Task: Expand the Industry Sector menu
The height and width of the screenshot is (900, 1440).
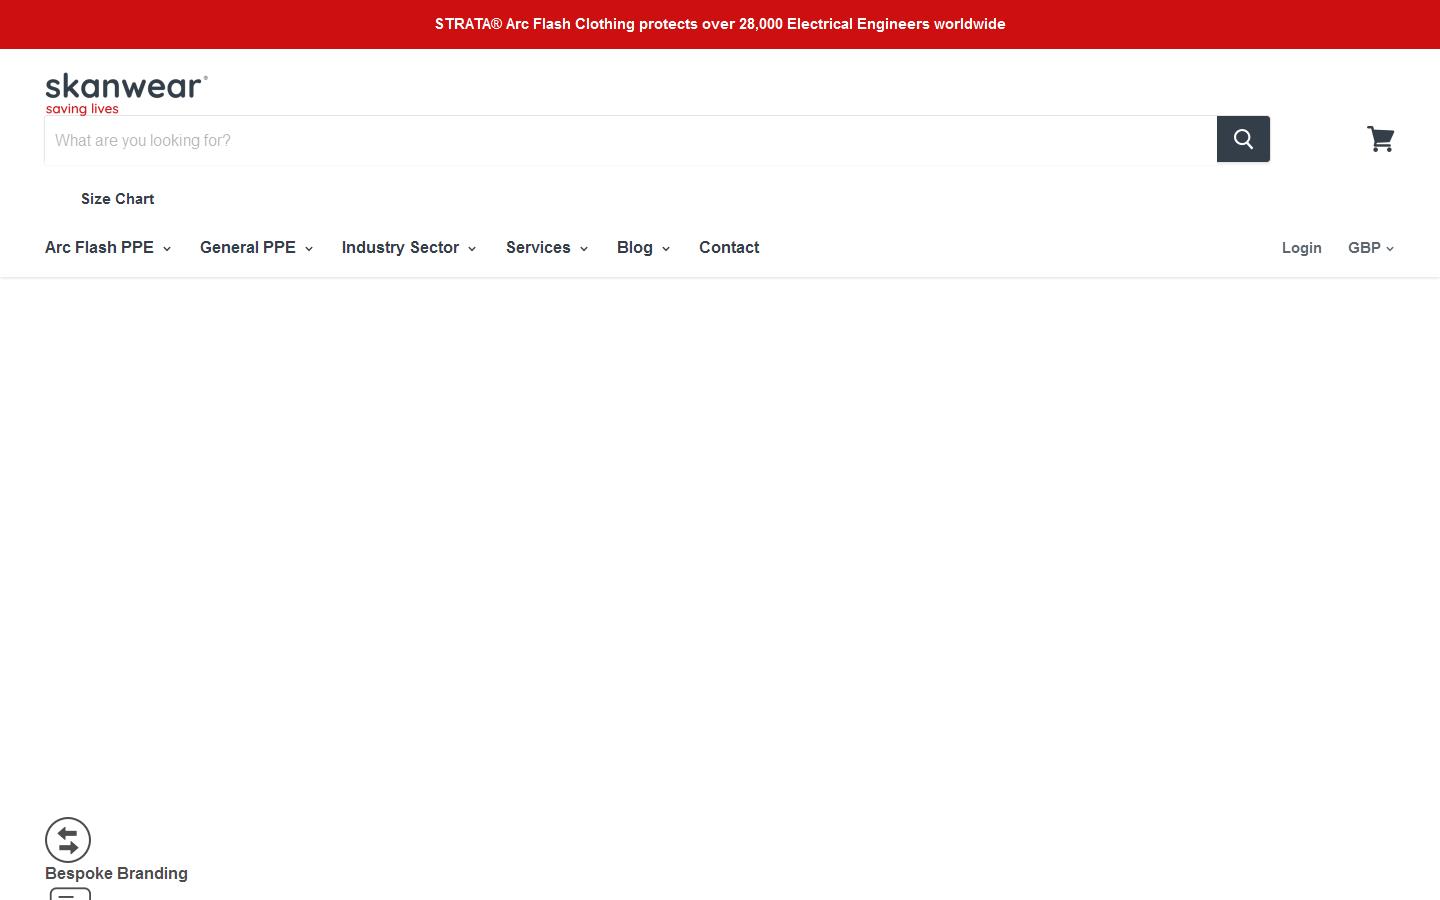Action: pyautogui.click(x=409, y=248)
